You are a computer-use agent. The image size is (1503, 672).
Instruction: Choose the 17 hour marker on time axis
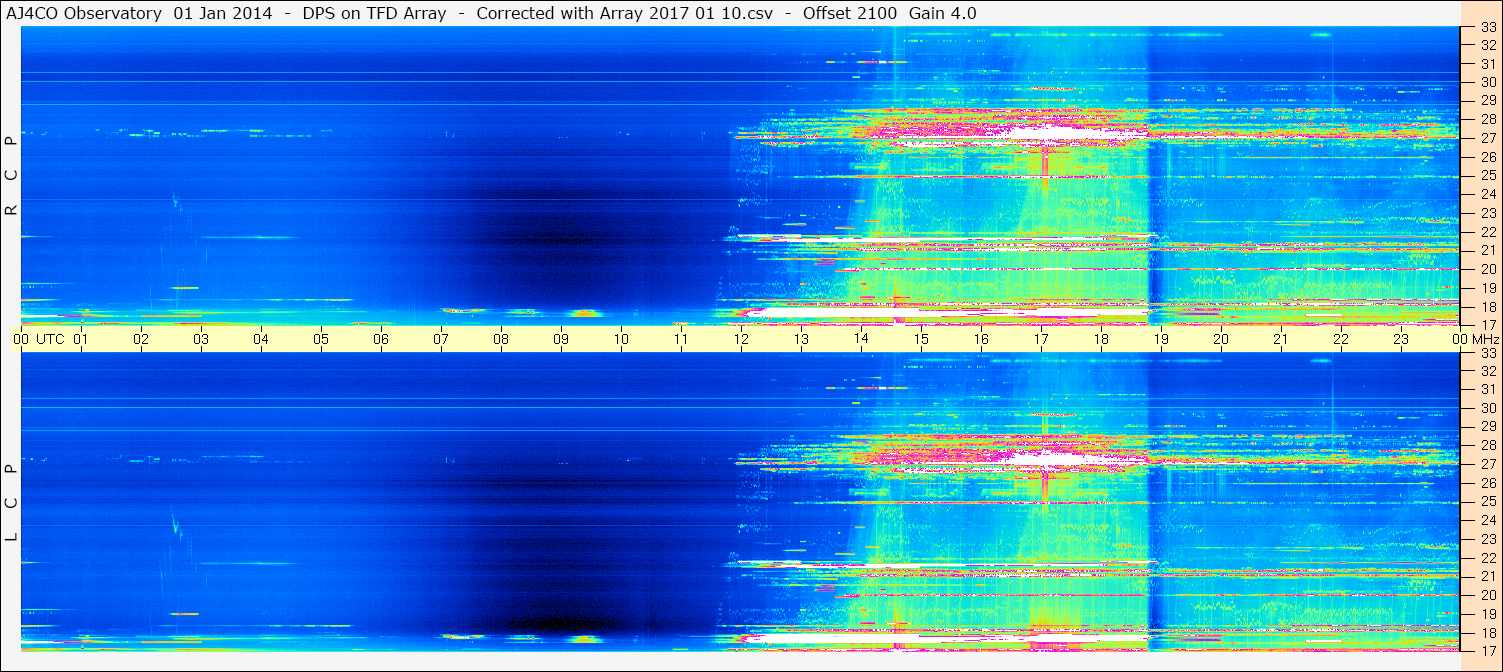[1041, 339]
